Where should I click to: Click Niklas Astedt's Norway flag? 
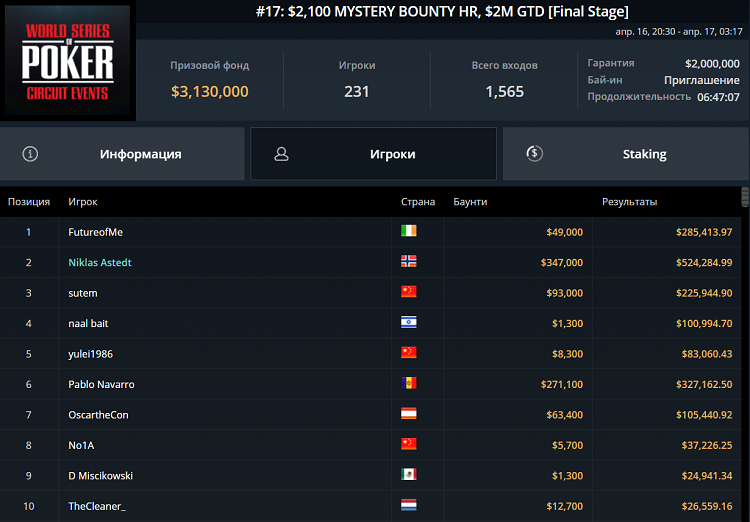pyautogui.click(x=408, y=262)
